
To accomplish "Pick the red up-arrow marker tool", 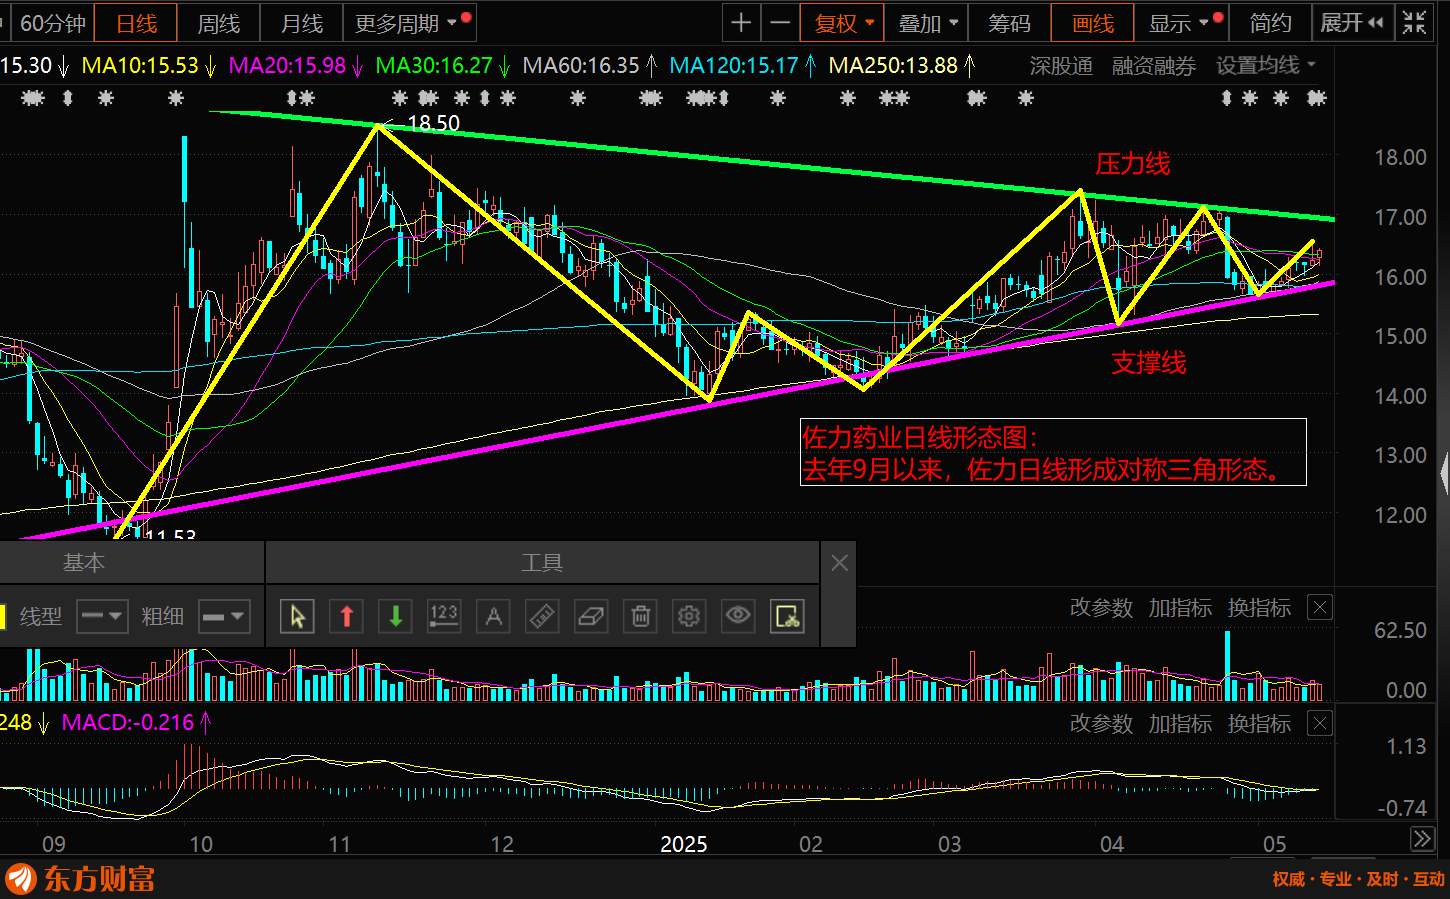I will 347,616.
